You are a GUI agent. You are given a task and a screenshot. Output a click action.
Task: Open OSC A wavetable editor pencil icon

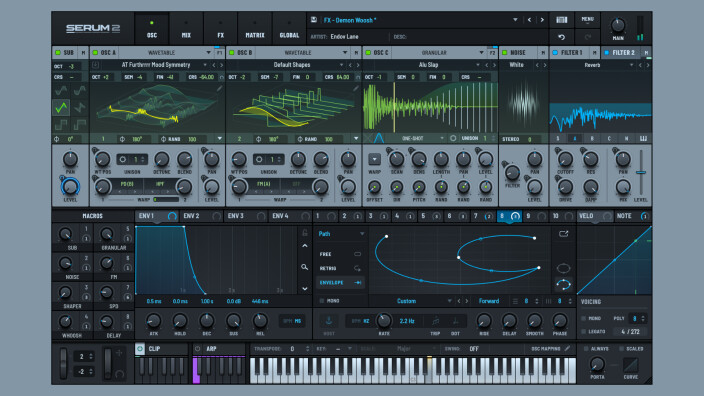pos(219,89)
